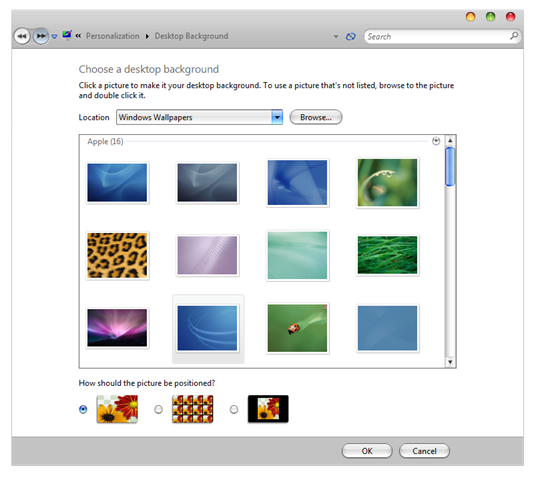Open the recent pages dropdown arrow
Viewport: 538px width, 480px height.
pos(54,36)
